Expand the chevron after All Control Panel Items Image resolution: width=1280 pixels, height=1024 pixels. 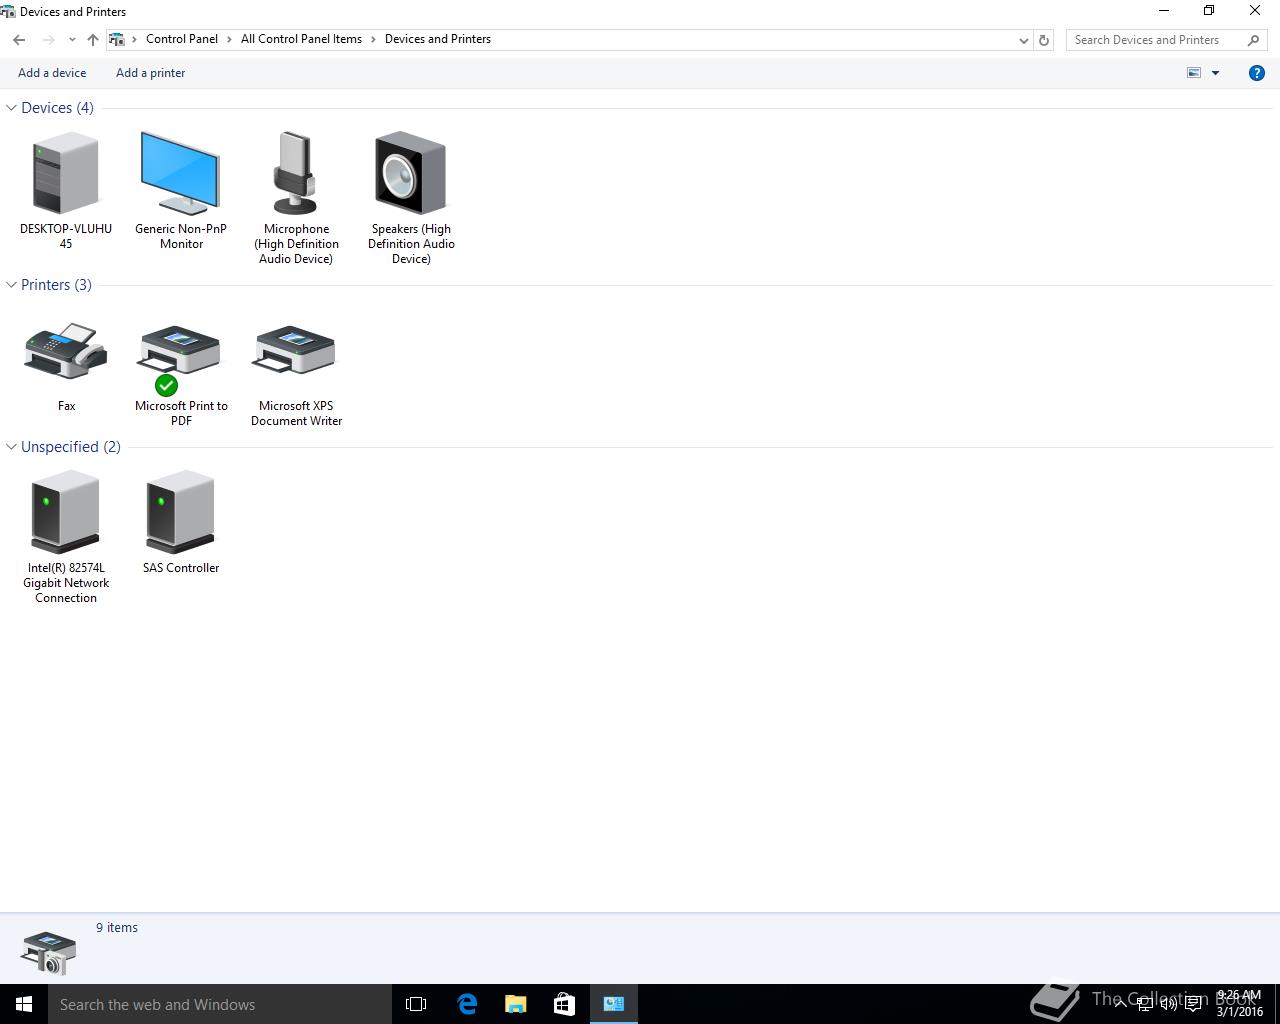pos(373,39)
